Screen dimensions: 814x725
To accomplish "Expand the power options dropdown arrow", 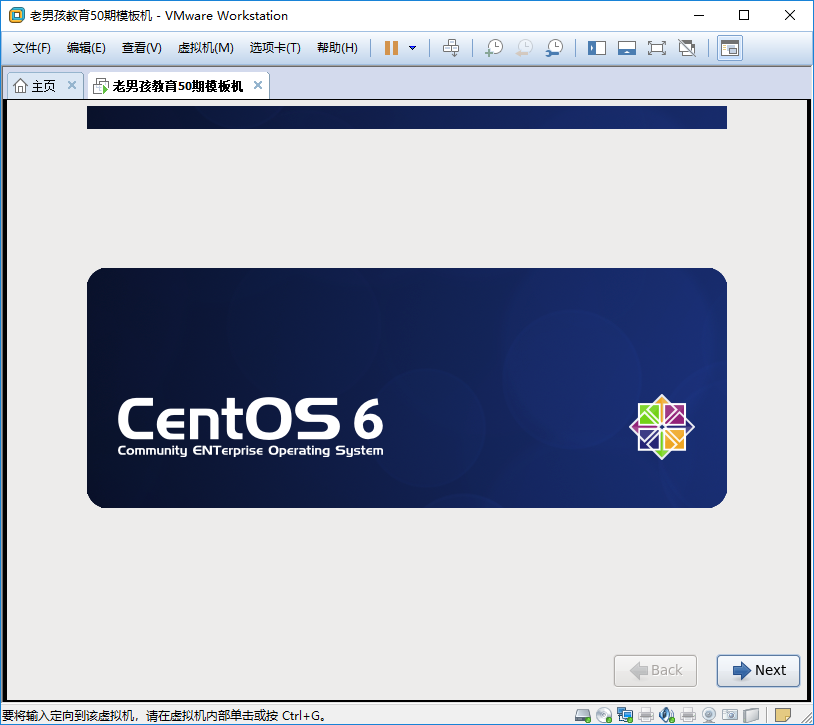I will coord(412,48).
